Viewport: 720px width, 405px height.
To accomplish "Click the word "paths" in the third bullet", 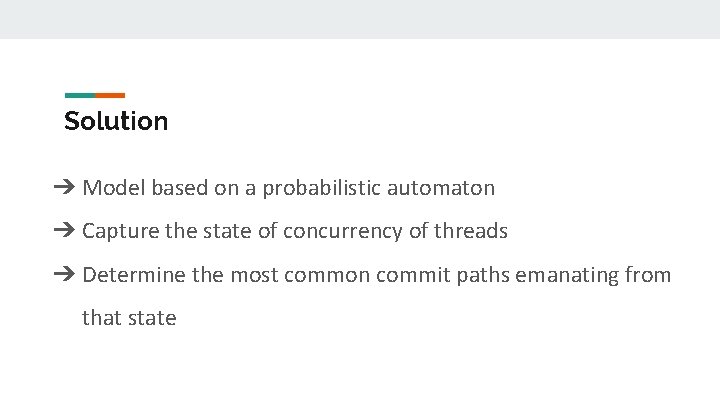I will [483, 276].
